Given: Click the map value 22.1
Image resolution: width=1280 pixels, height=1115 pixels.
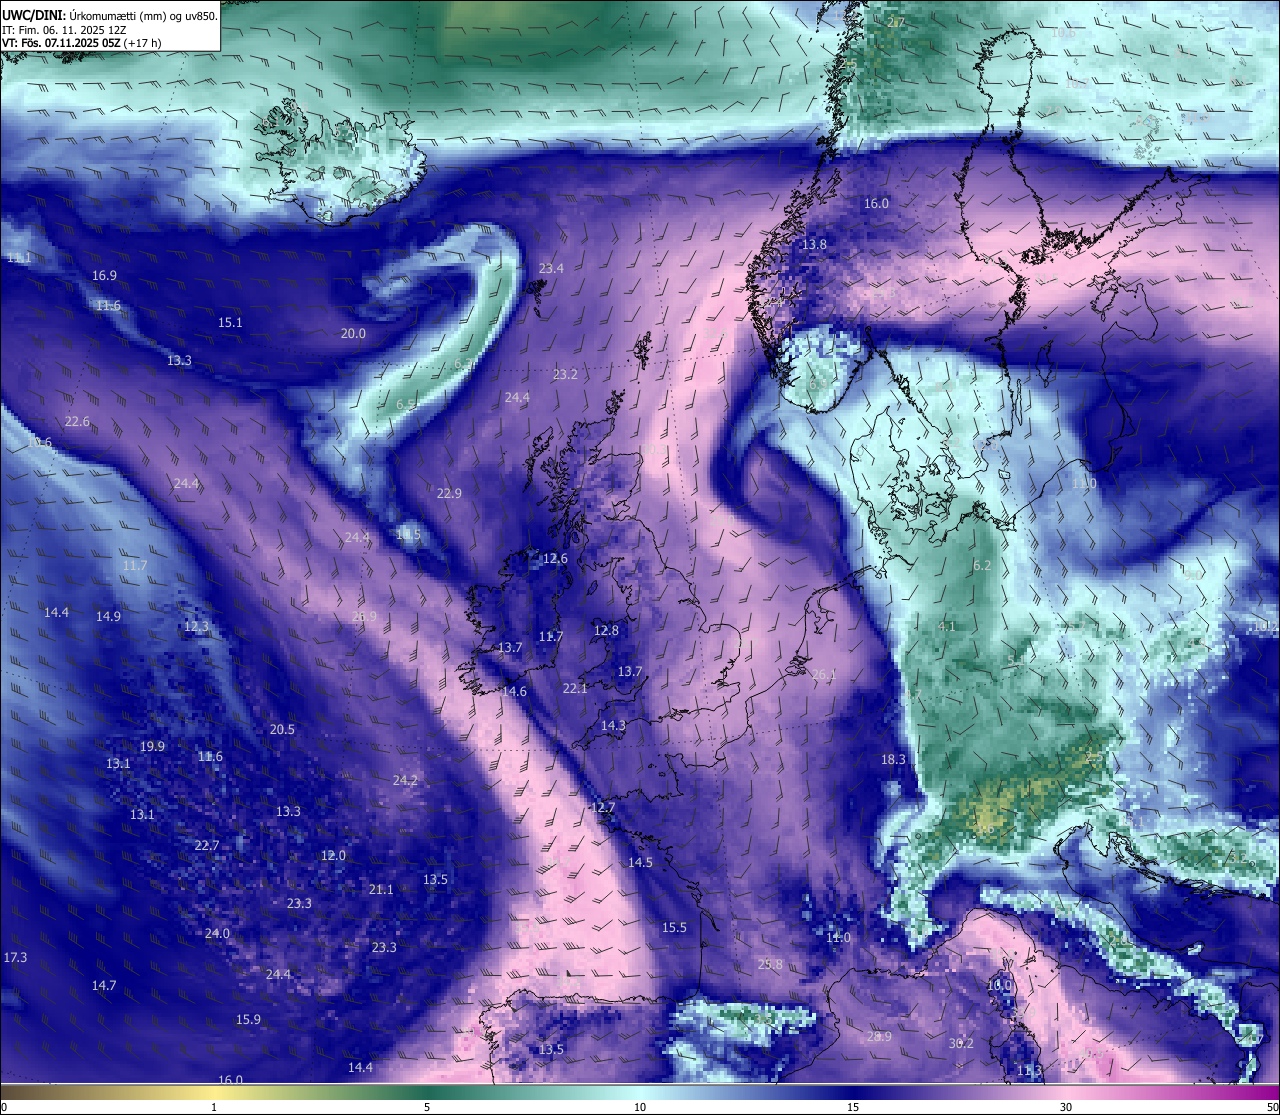Looking at the screenshot, I should point(575,689).
